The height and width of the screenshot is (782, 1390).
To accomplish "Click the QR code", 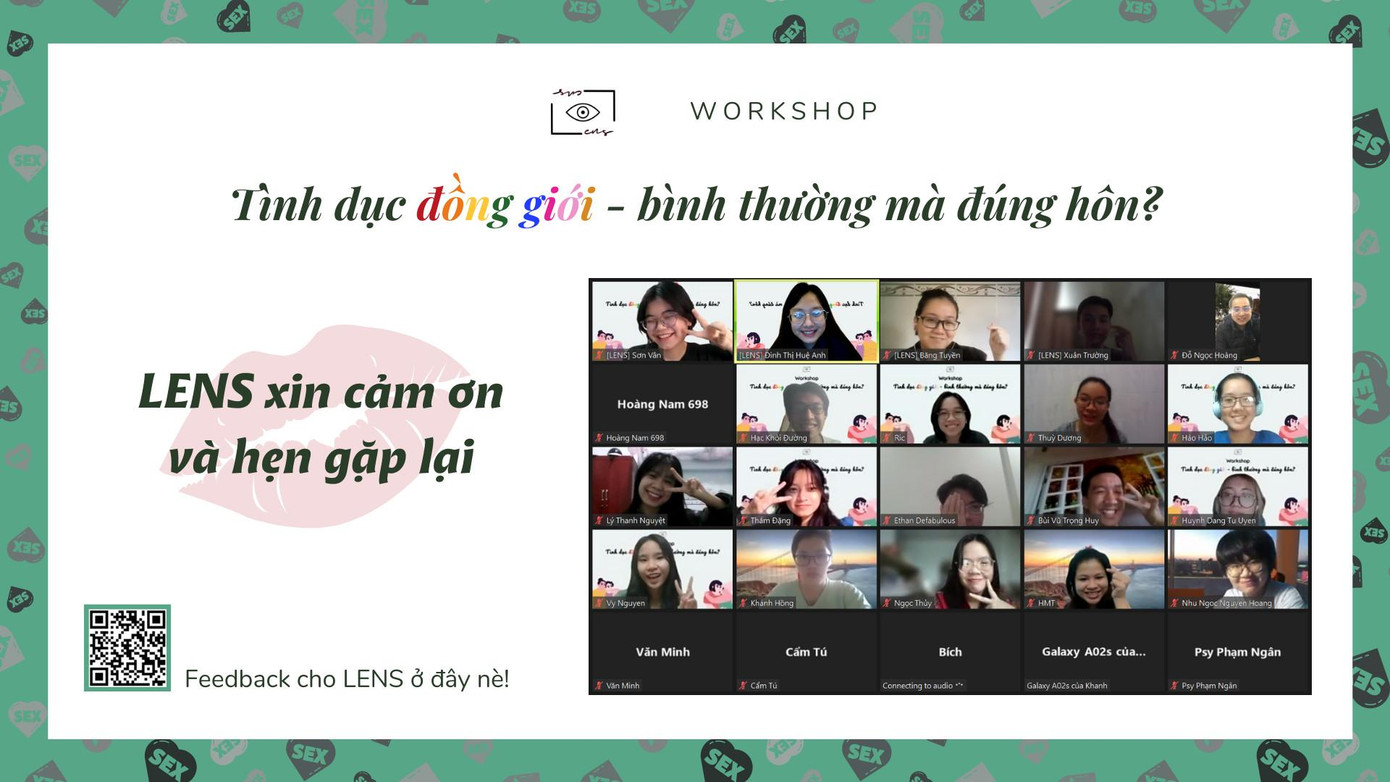I will 127,647.
